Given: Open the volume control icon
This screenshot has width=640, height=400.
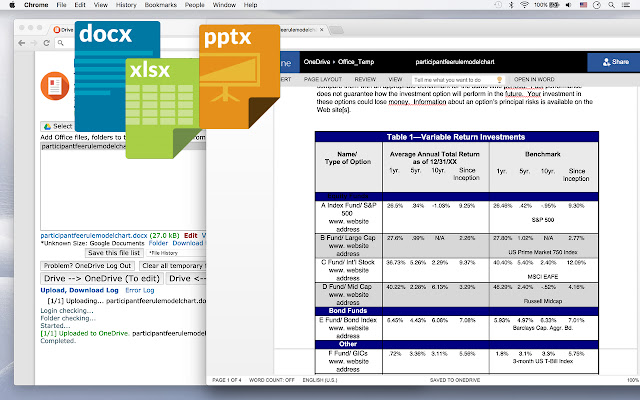Looking at the screenshot, I should click(569, 5).
